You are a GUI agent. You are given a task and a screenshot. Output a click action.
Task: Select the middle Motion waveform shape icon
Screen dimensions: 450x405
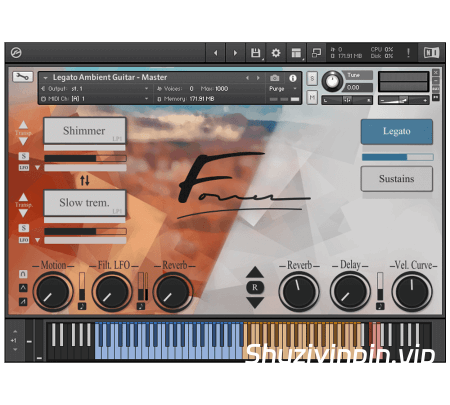(x=23, y=288)
